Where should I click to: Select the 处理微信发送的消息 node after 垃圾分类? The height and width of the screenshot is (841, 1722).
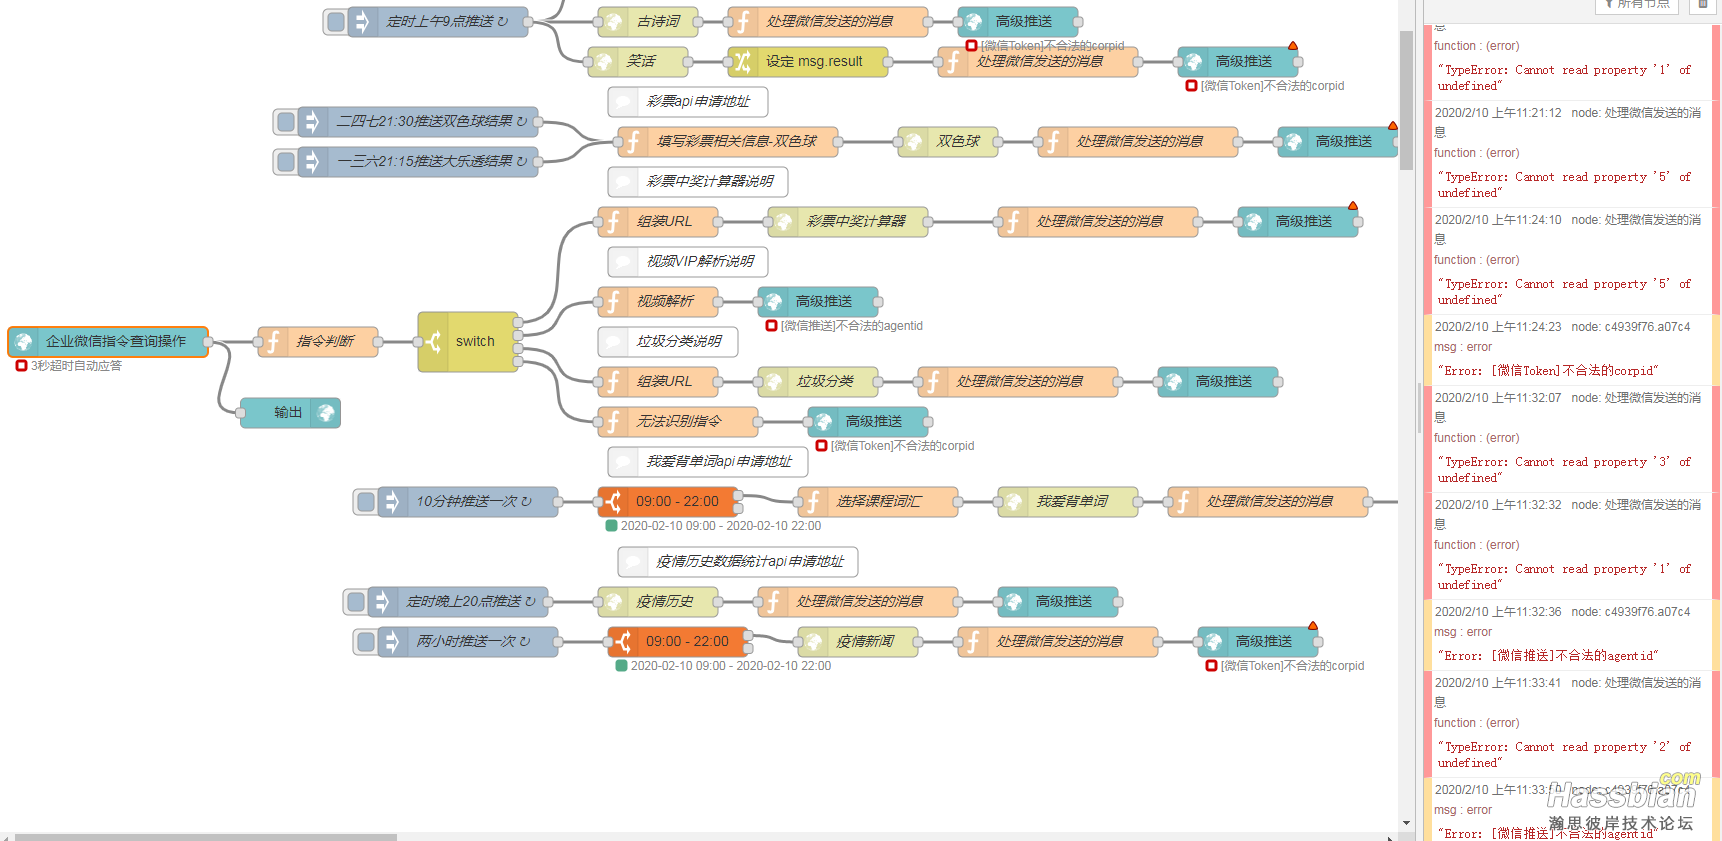pos(1018,381)
